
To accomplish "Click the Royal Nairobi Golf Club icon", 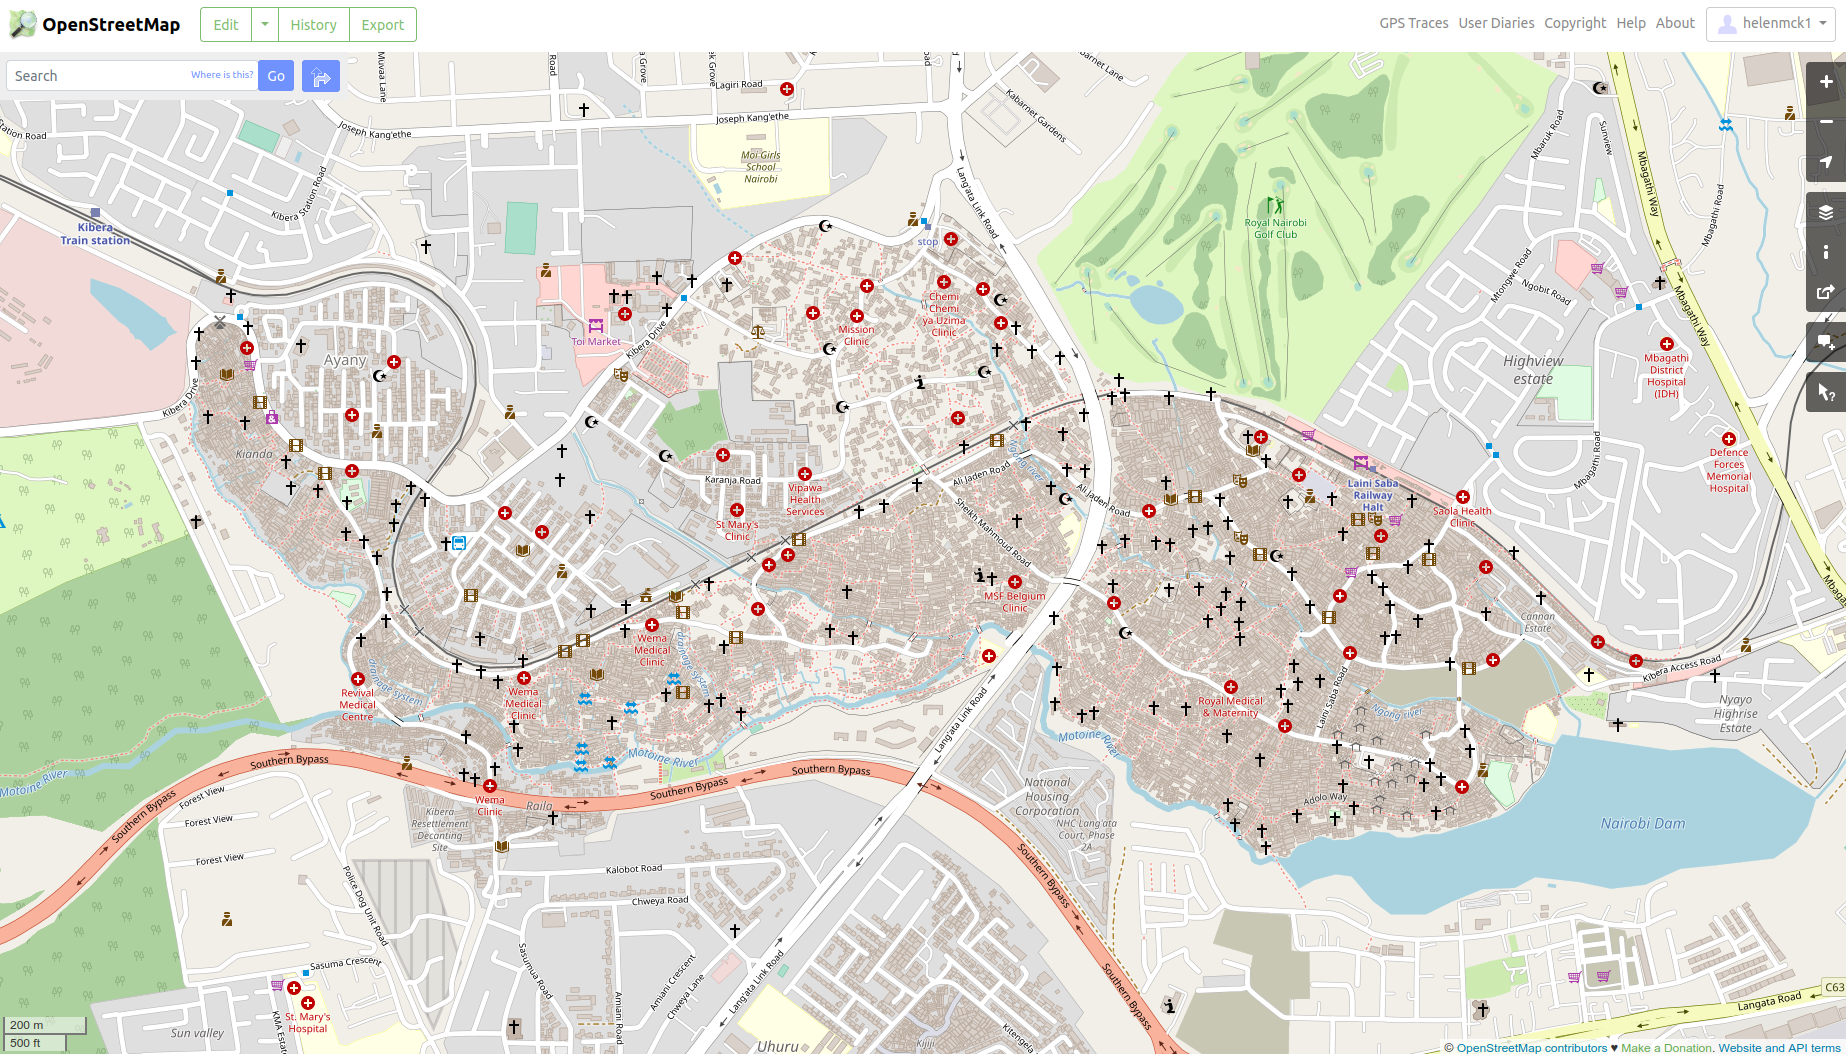I will tap(1275, 207).
